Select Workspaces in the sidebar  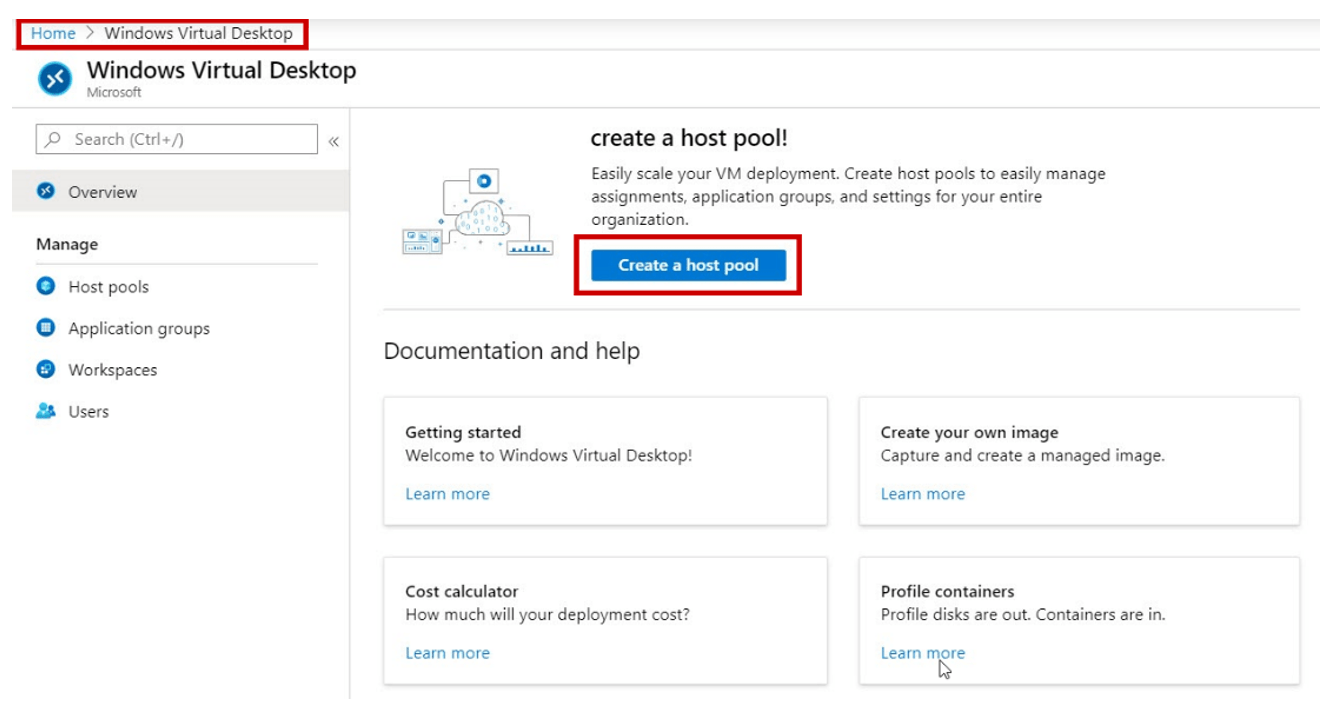tap(112, 370)
